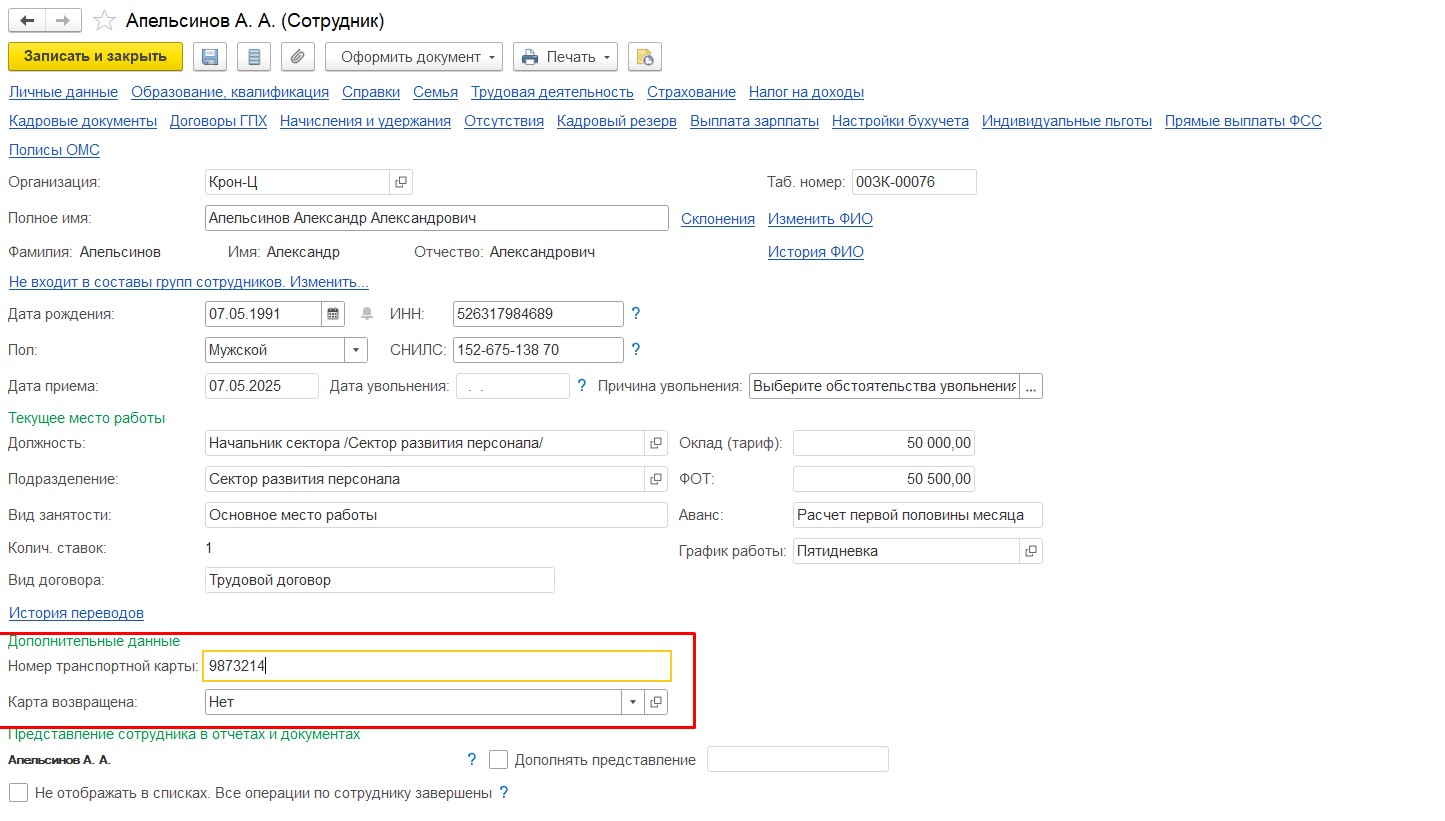1445x821 pixels.
Task: Open the Трудовая деятельность section
Action: (x=552, y=92)
